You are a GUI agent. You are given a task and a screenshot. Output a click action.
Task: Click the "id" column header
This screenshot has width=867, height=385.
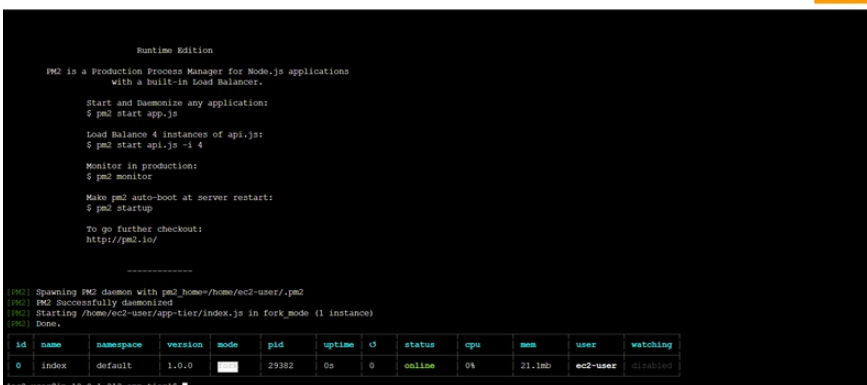pos(21,345)
